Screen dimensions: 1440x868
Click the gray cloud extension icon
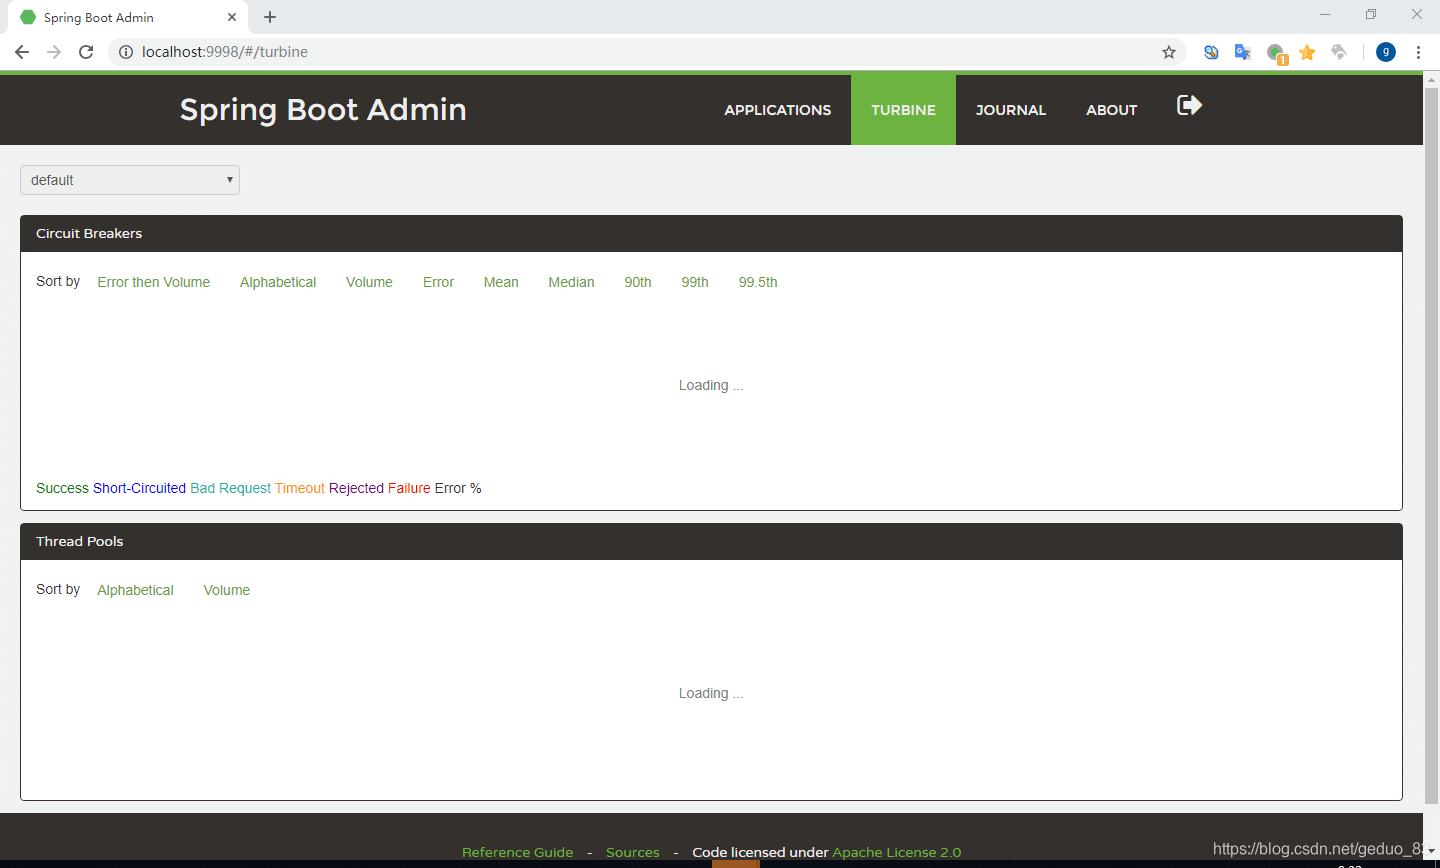1339,52
